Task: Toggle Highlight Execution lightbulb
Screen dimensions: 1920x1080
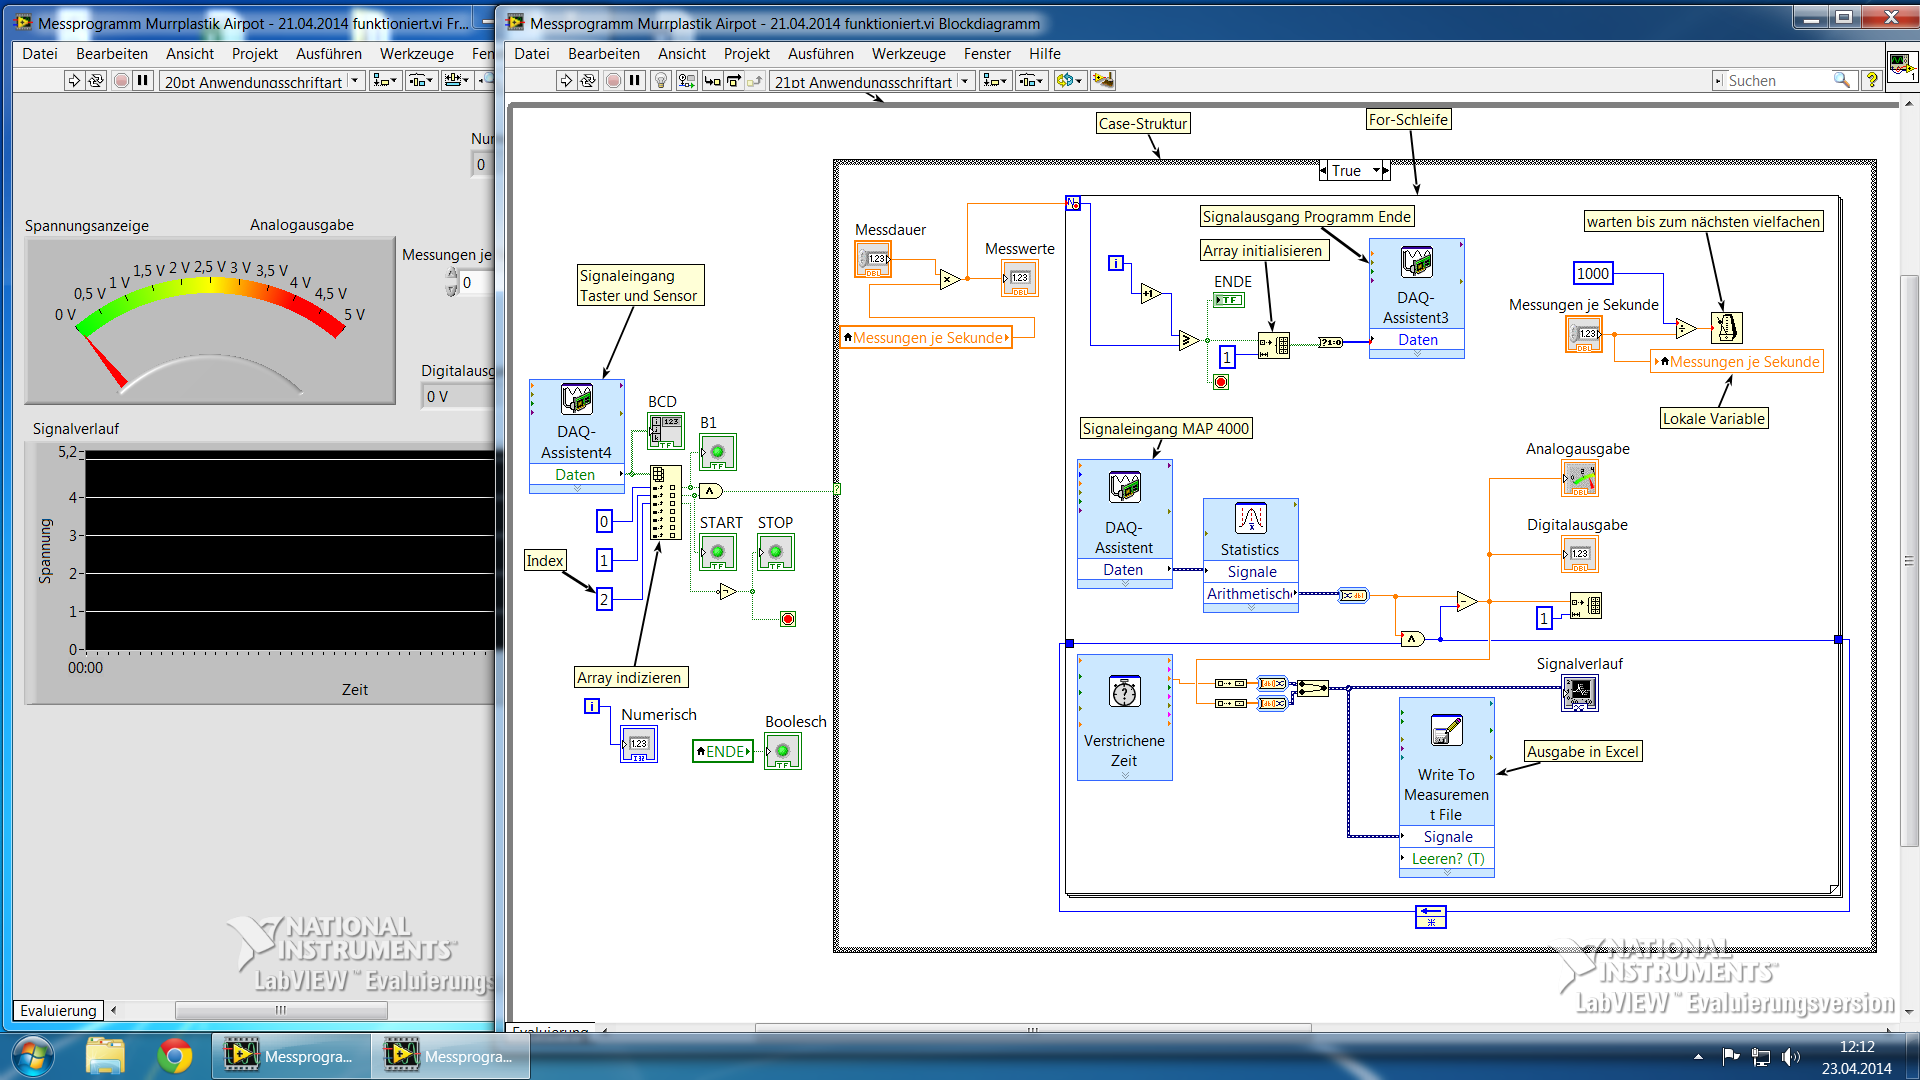Action: point(661,81)
